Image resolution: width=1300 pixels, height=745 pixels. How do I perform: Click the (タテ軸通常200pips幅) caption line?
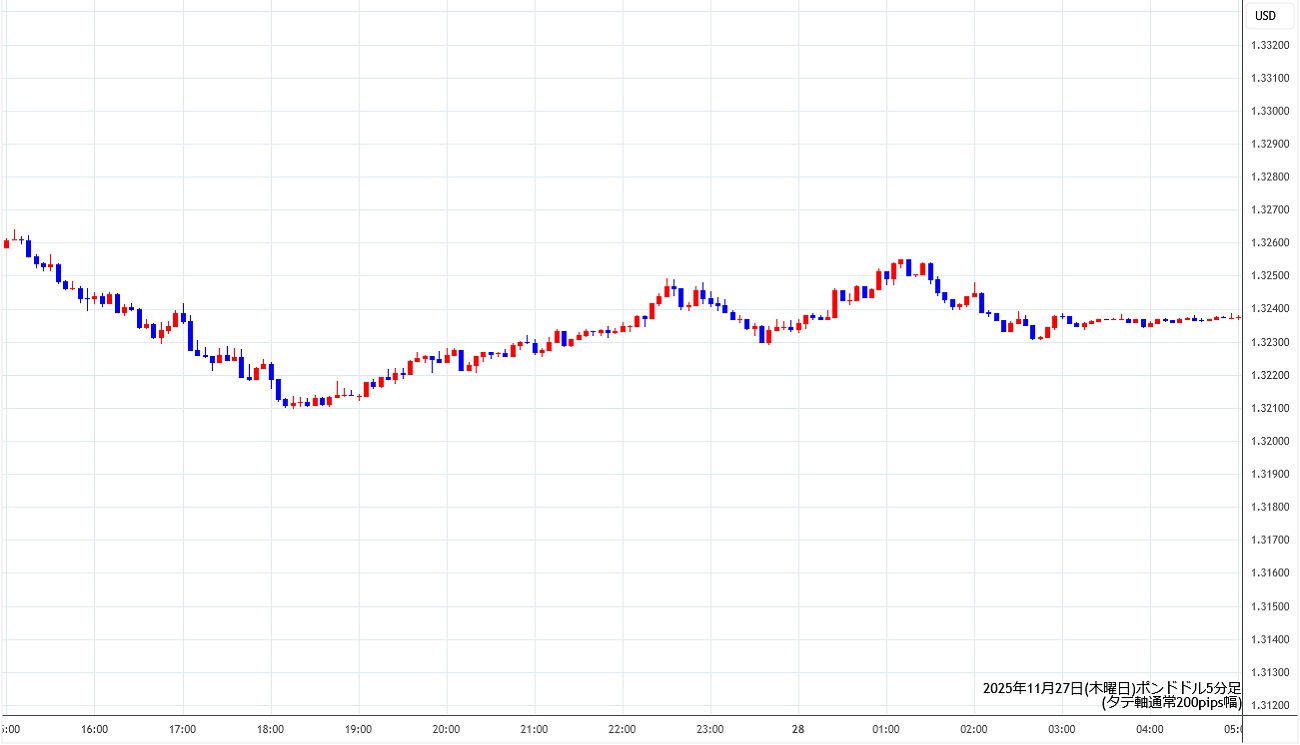pyautogui.click(x=1170, y=703)
